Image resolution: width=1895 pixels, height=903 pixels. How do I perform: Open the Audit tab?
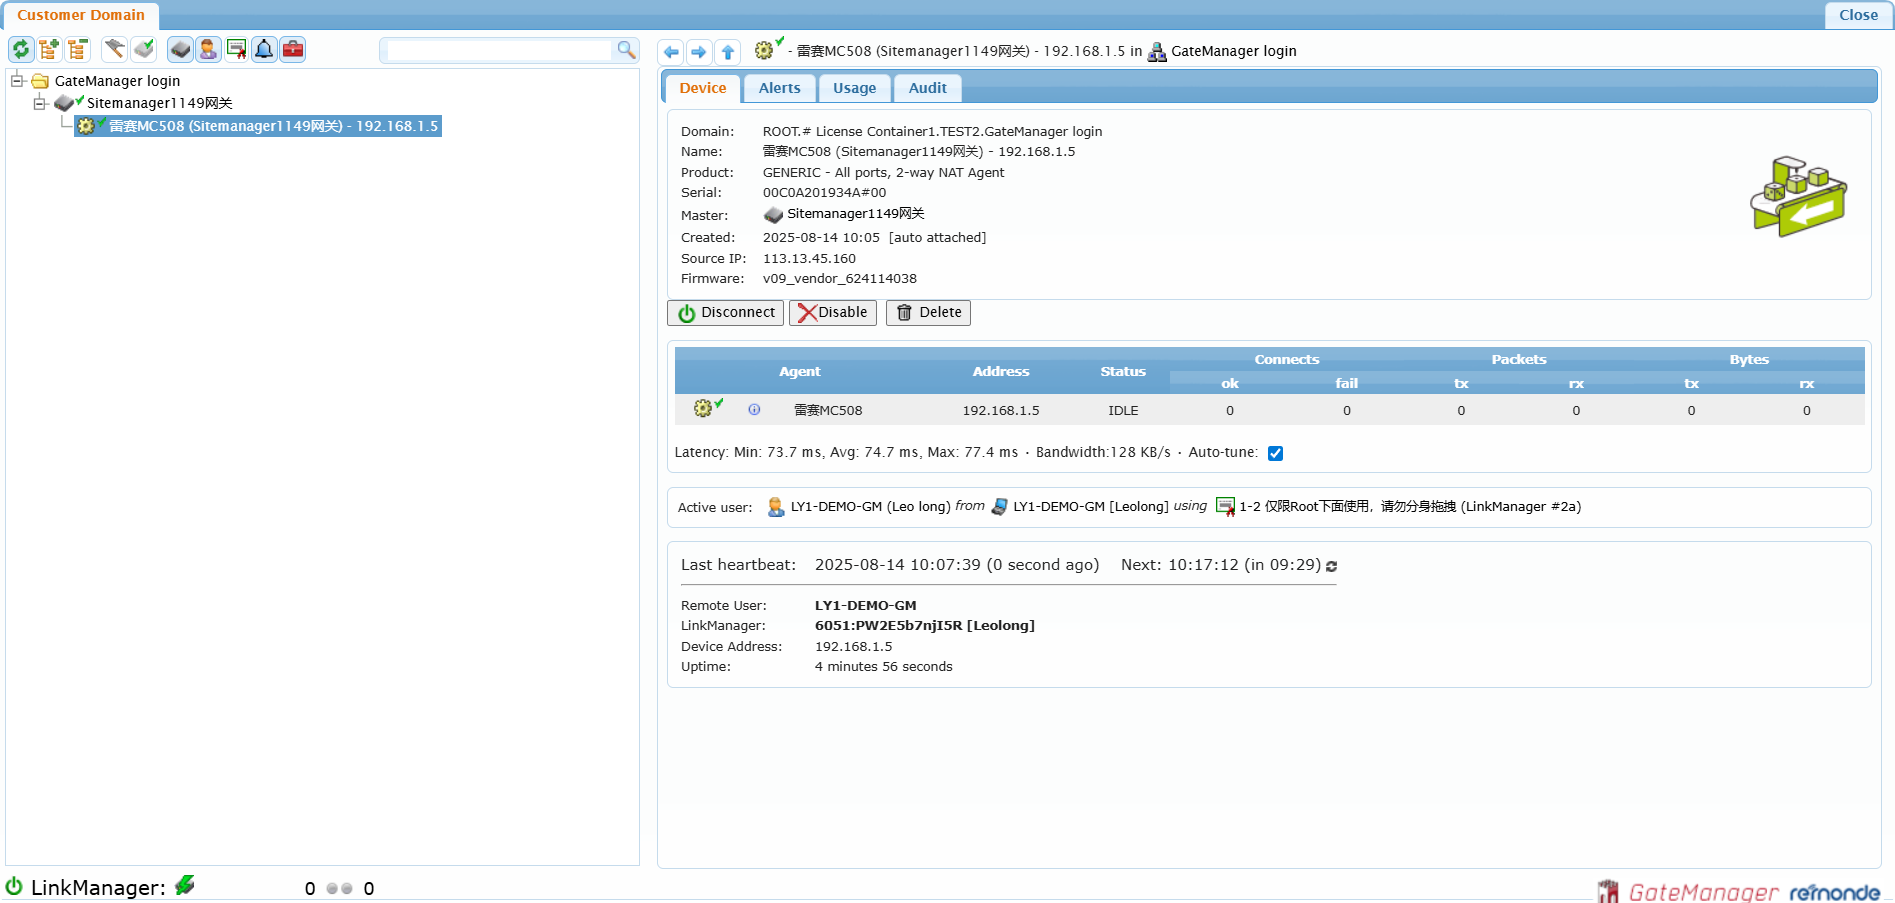click(x=927, y=88)
